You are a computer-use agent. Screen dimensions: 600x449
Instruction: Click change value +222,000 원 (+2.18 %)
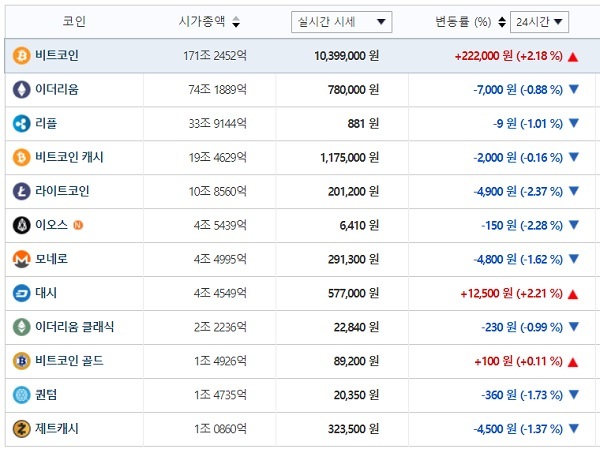[x=509, y=56]
